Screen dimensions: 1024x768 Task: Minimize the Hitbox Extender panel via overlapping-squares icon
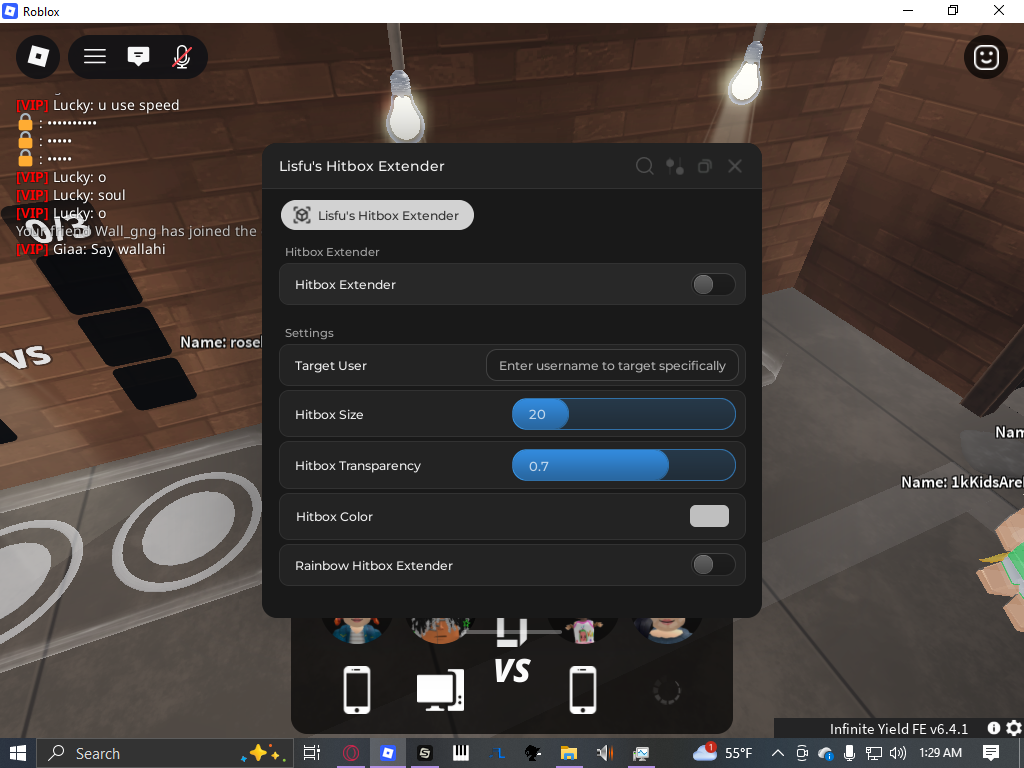704,167
